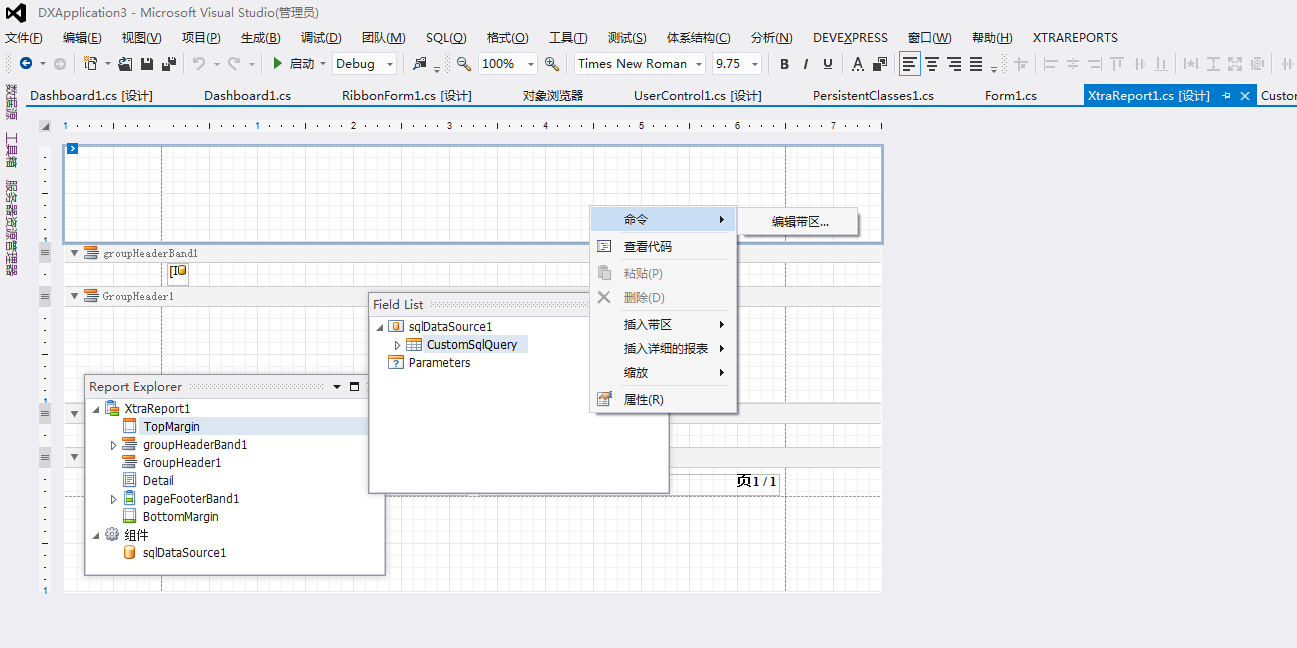Select Detail band in Report Explorer
Image resolution: width=1297 pixels, height=648 pixels.
(158, 481)
